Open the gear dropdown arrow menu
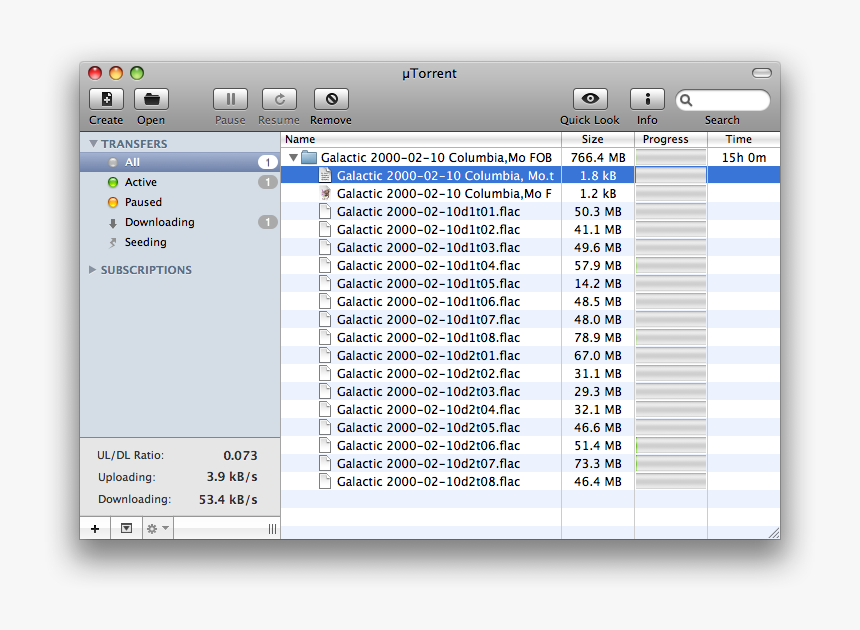Screen dimensions: 860x630 tap(164, 527)
